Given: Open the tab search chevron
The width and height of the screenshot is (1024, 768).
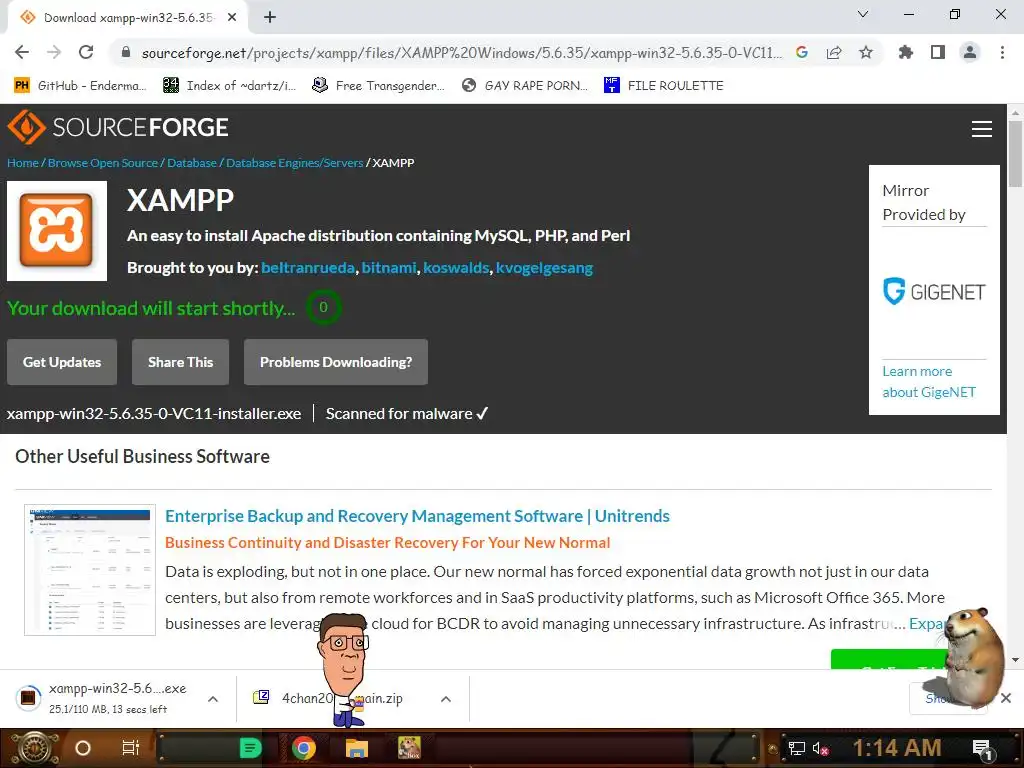Looking at the screenshot, I should [863, 14].
